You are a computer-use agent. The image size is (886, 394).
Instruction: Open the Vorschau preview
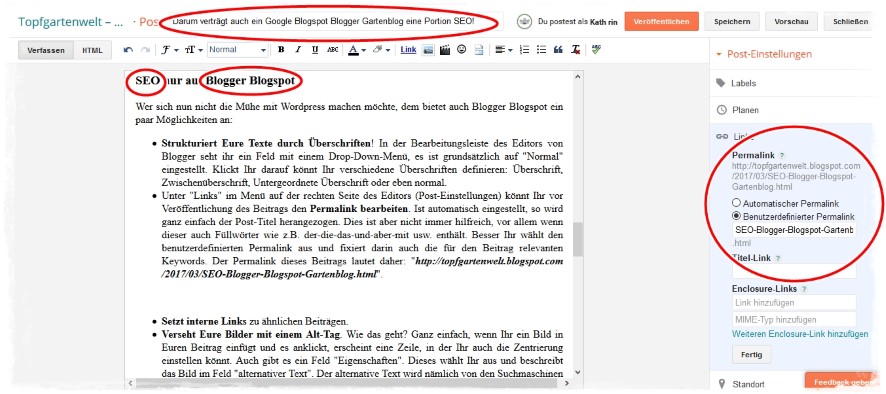(791, 21)
